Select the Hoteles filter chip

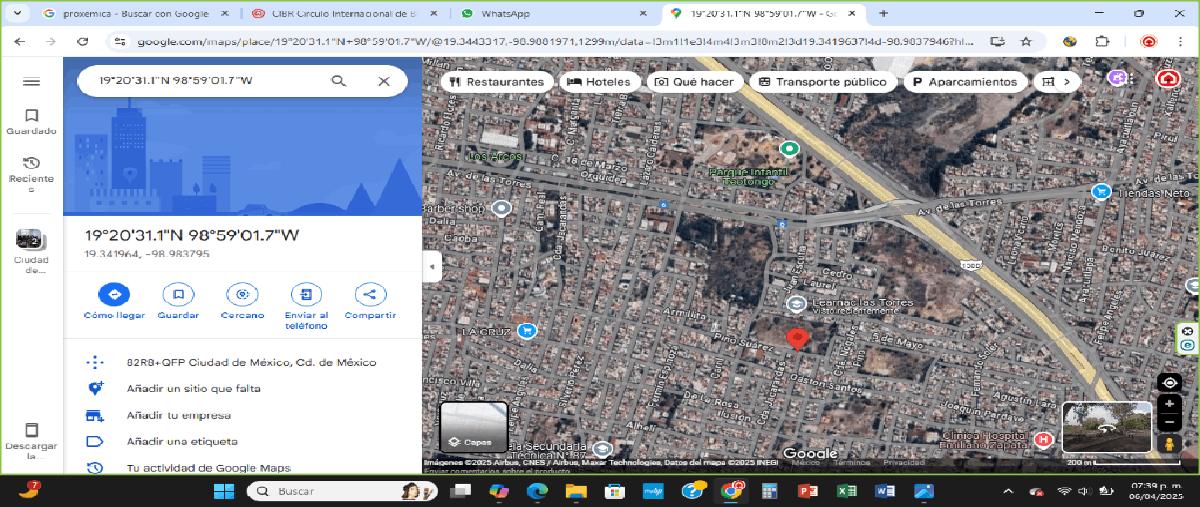(x=599, y=82)
